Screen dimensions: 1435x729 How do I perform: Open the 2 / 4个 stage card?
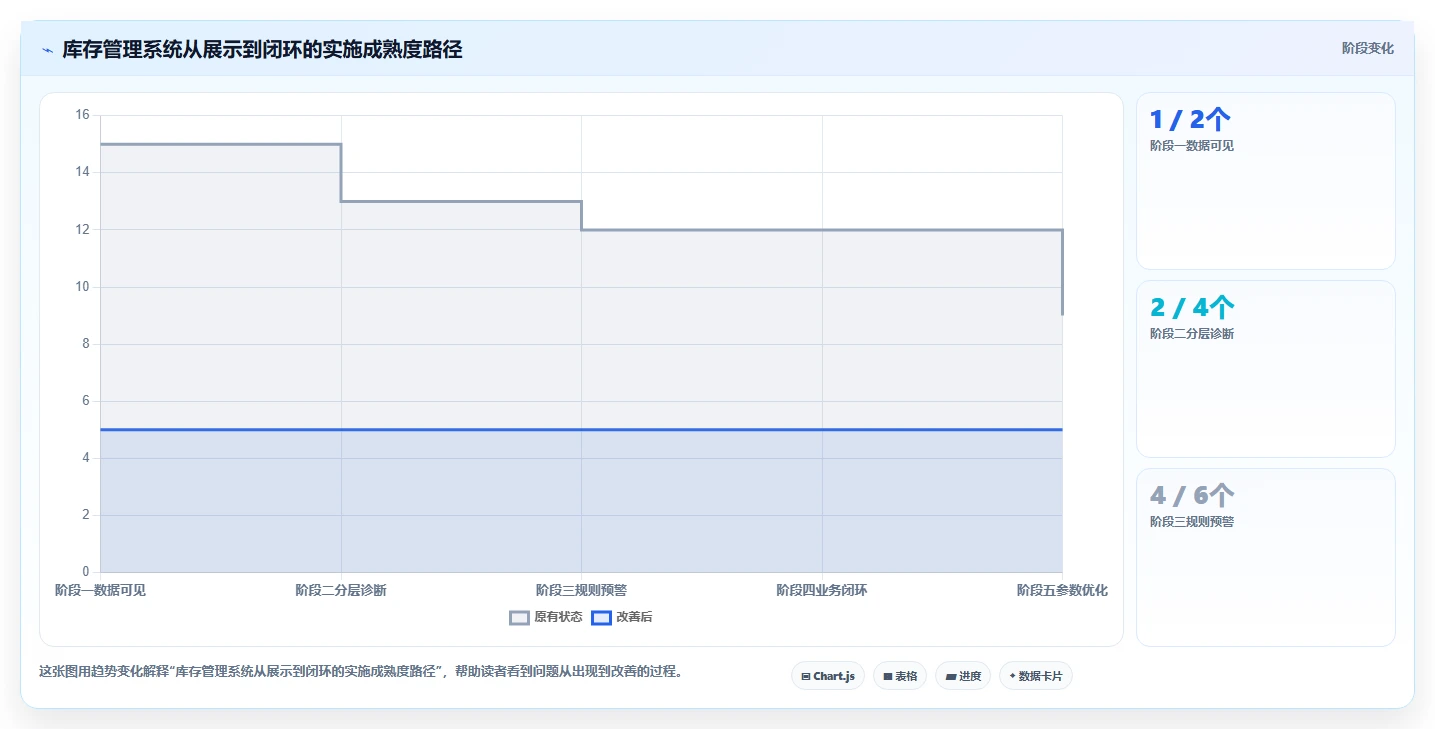click(x=1266, y=369)
